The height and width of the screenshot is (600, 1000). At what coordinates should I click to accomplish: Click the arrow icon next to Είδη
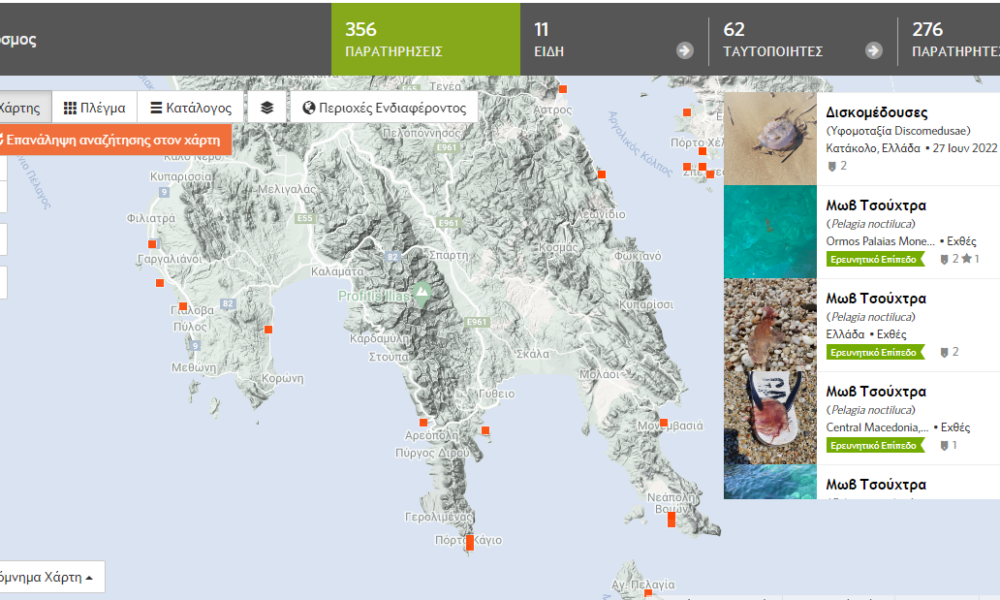pos(685,50)
